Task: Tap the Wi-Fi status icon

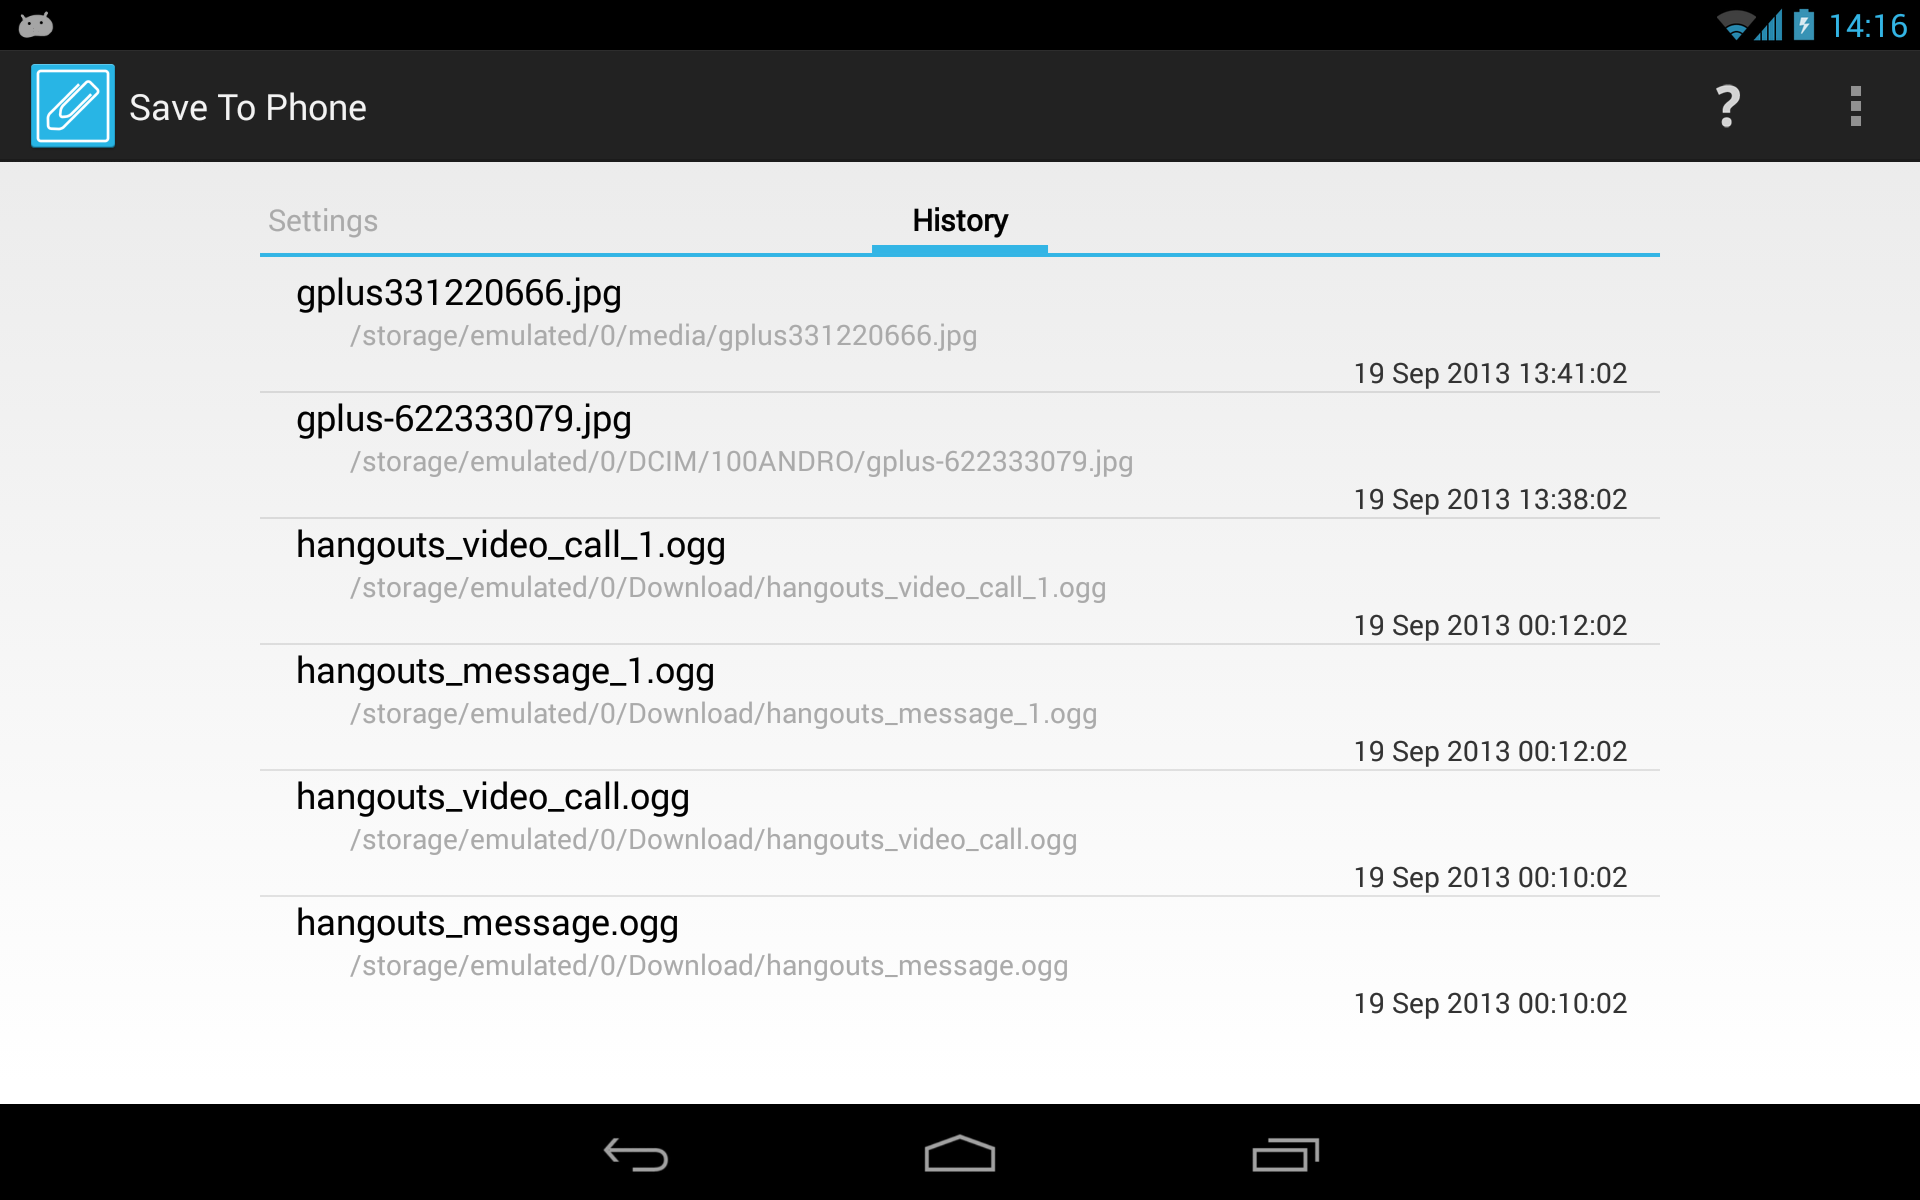Action: (1735, 25)
